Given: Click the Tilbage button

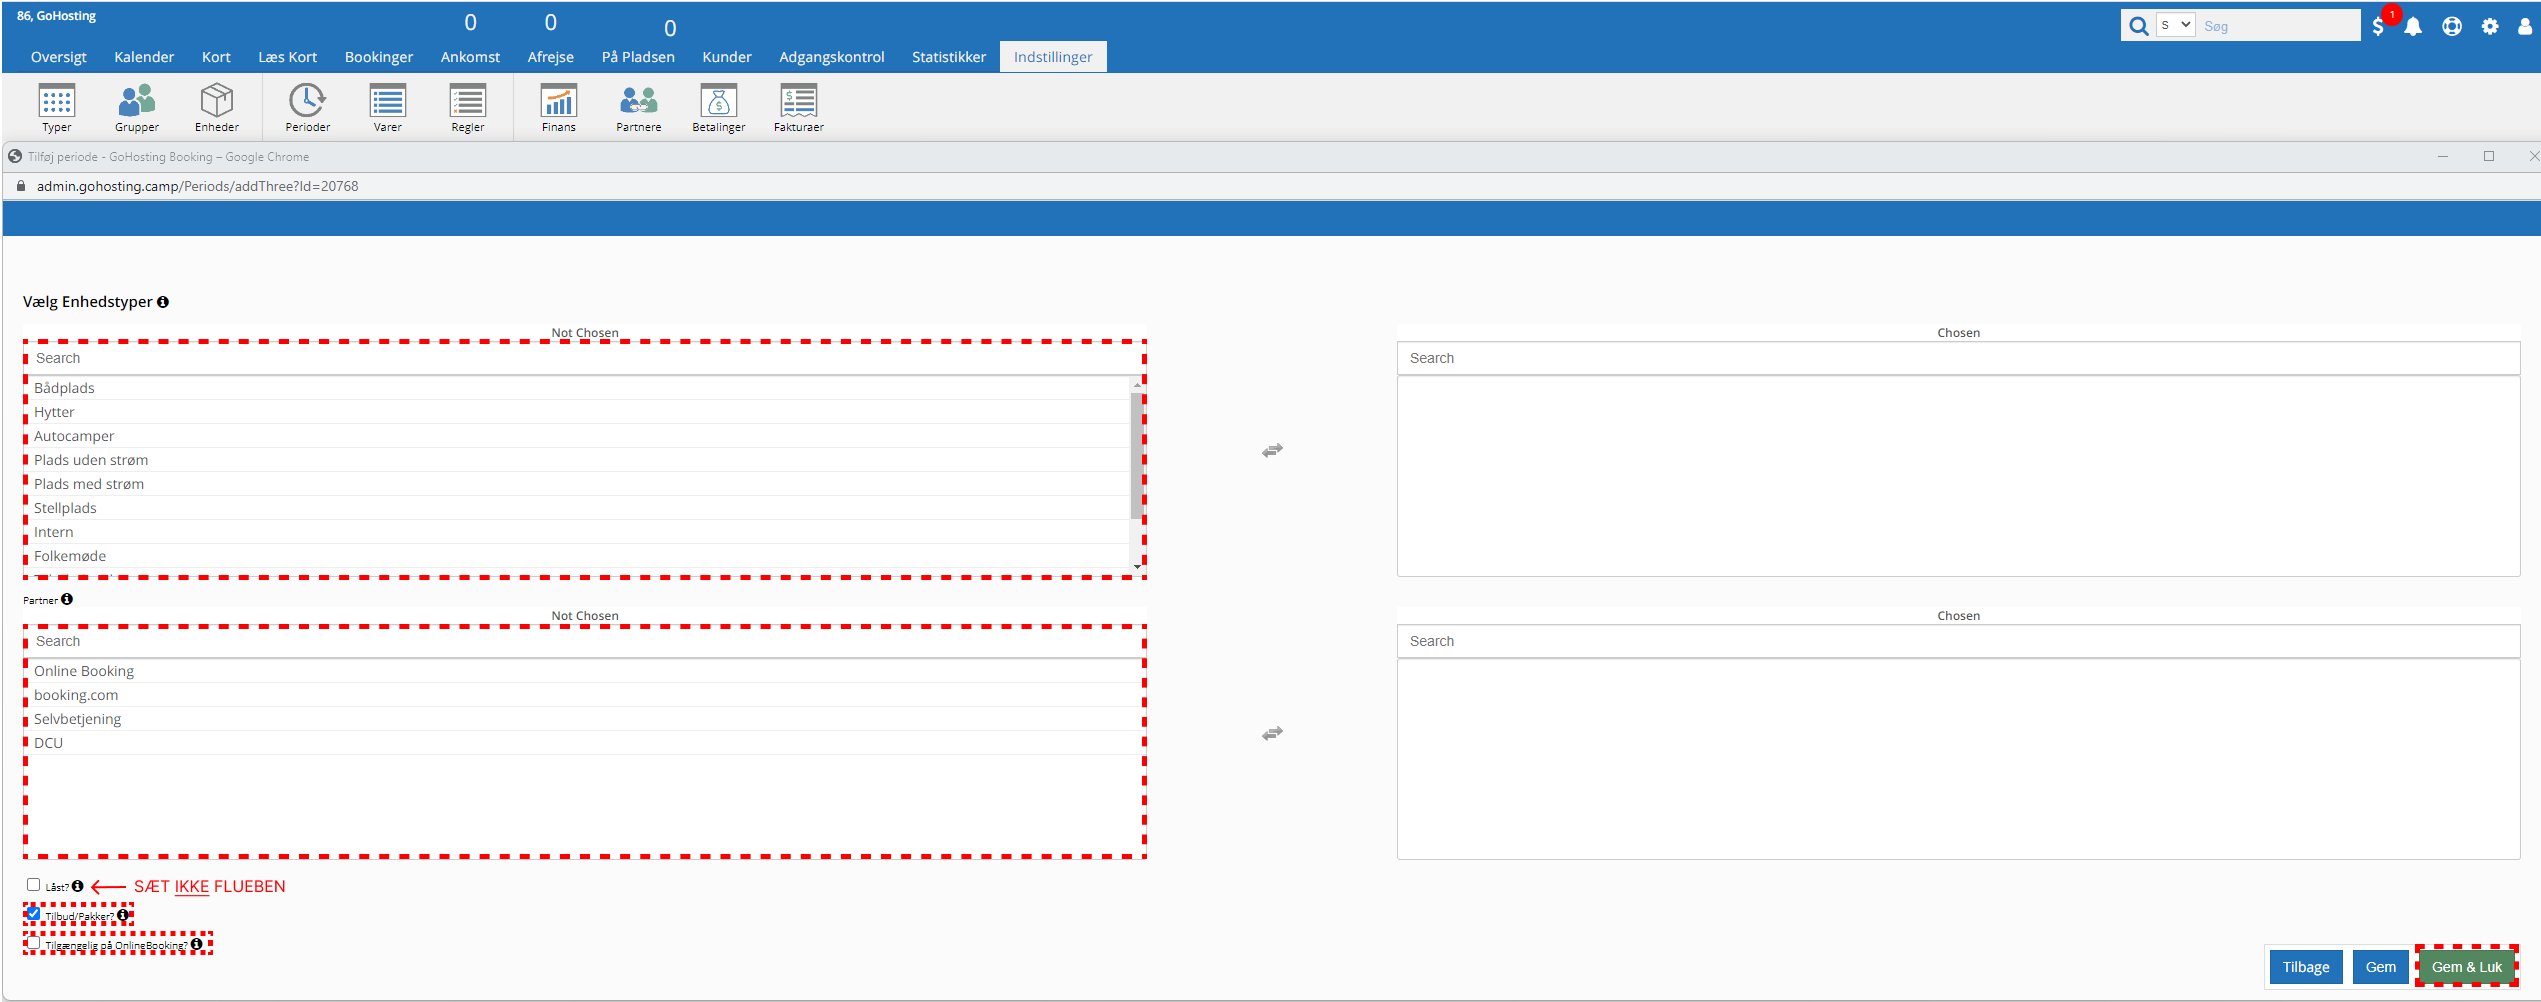Looking at the screenshot, I should 2305,967.
